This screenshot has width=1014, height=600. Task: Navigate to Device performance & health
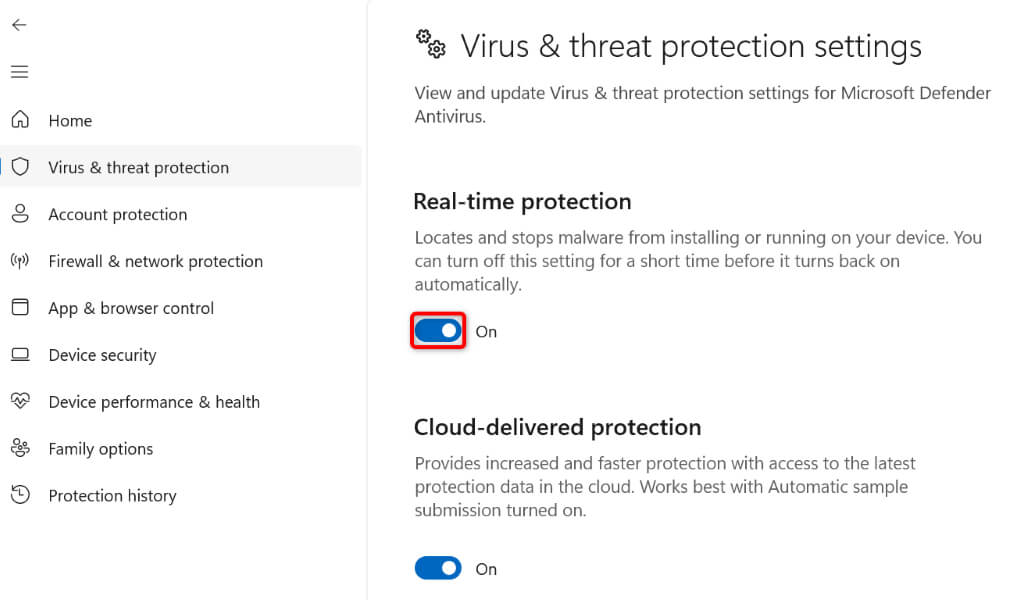click(154, 403)
